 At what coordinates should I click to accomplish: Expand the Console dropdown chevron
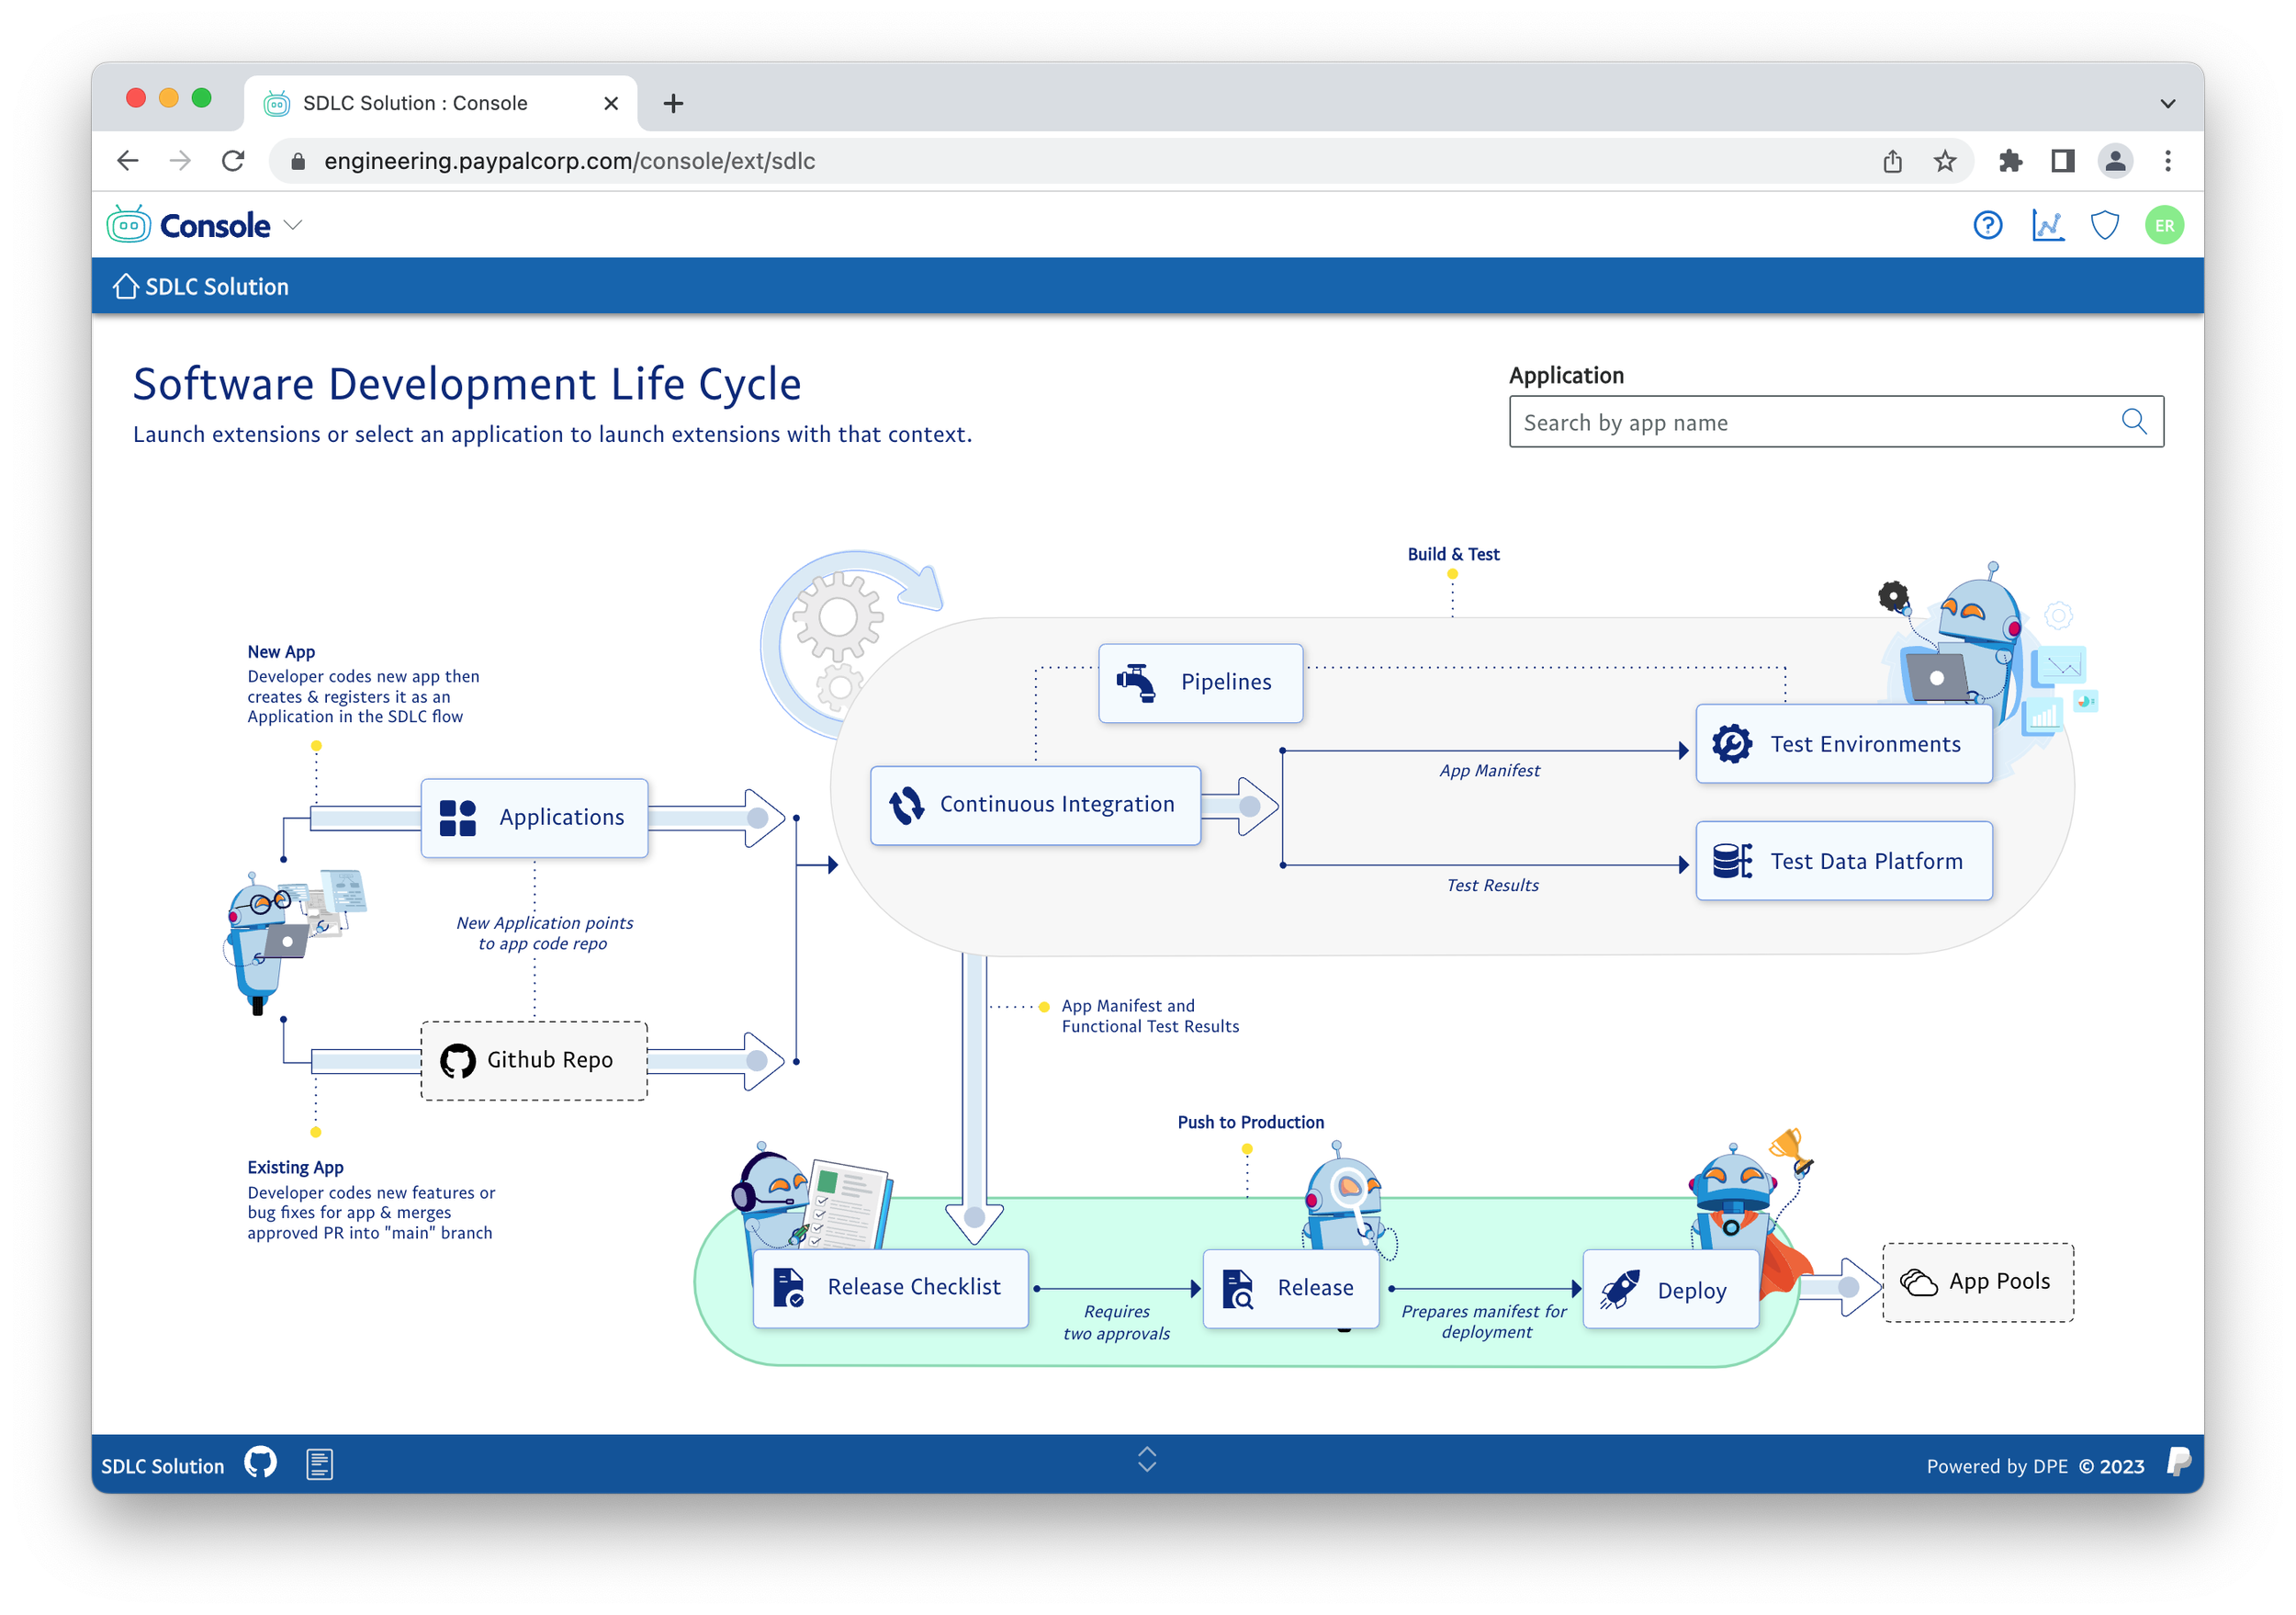pyautogui.click(x=293, y=225)
